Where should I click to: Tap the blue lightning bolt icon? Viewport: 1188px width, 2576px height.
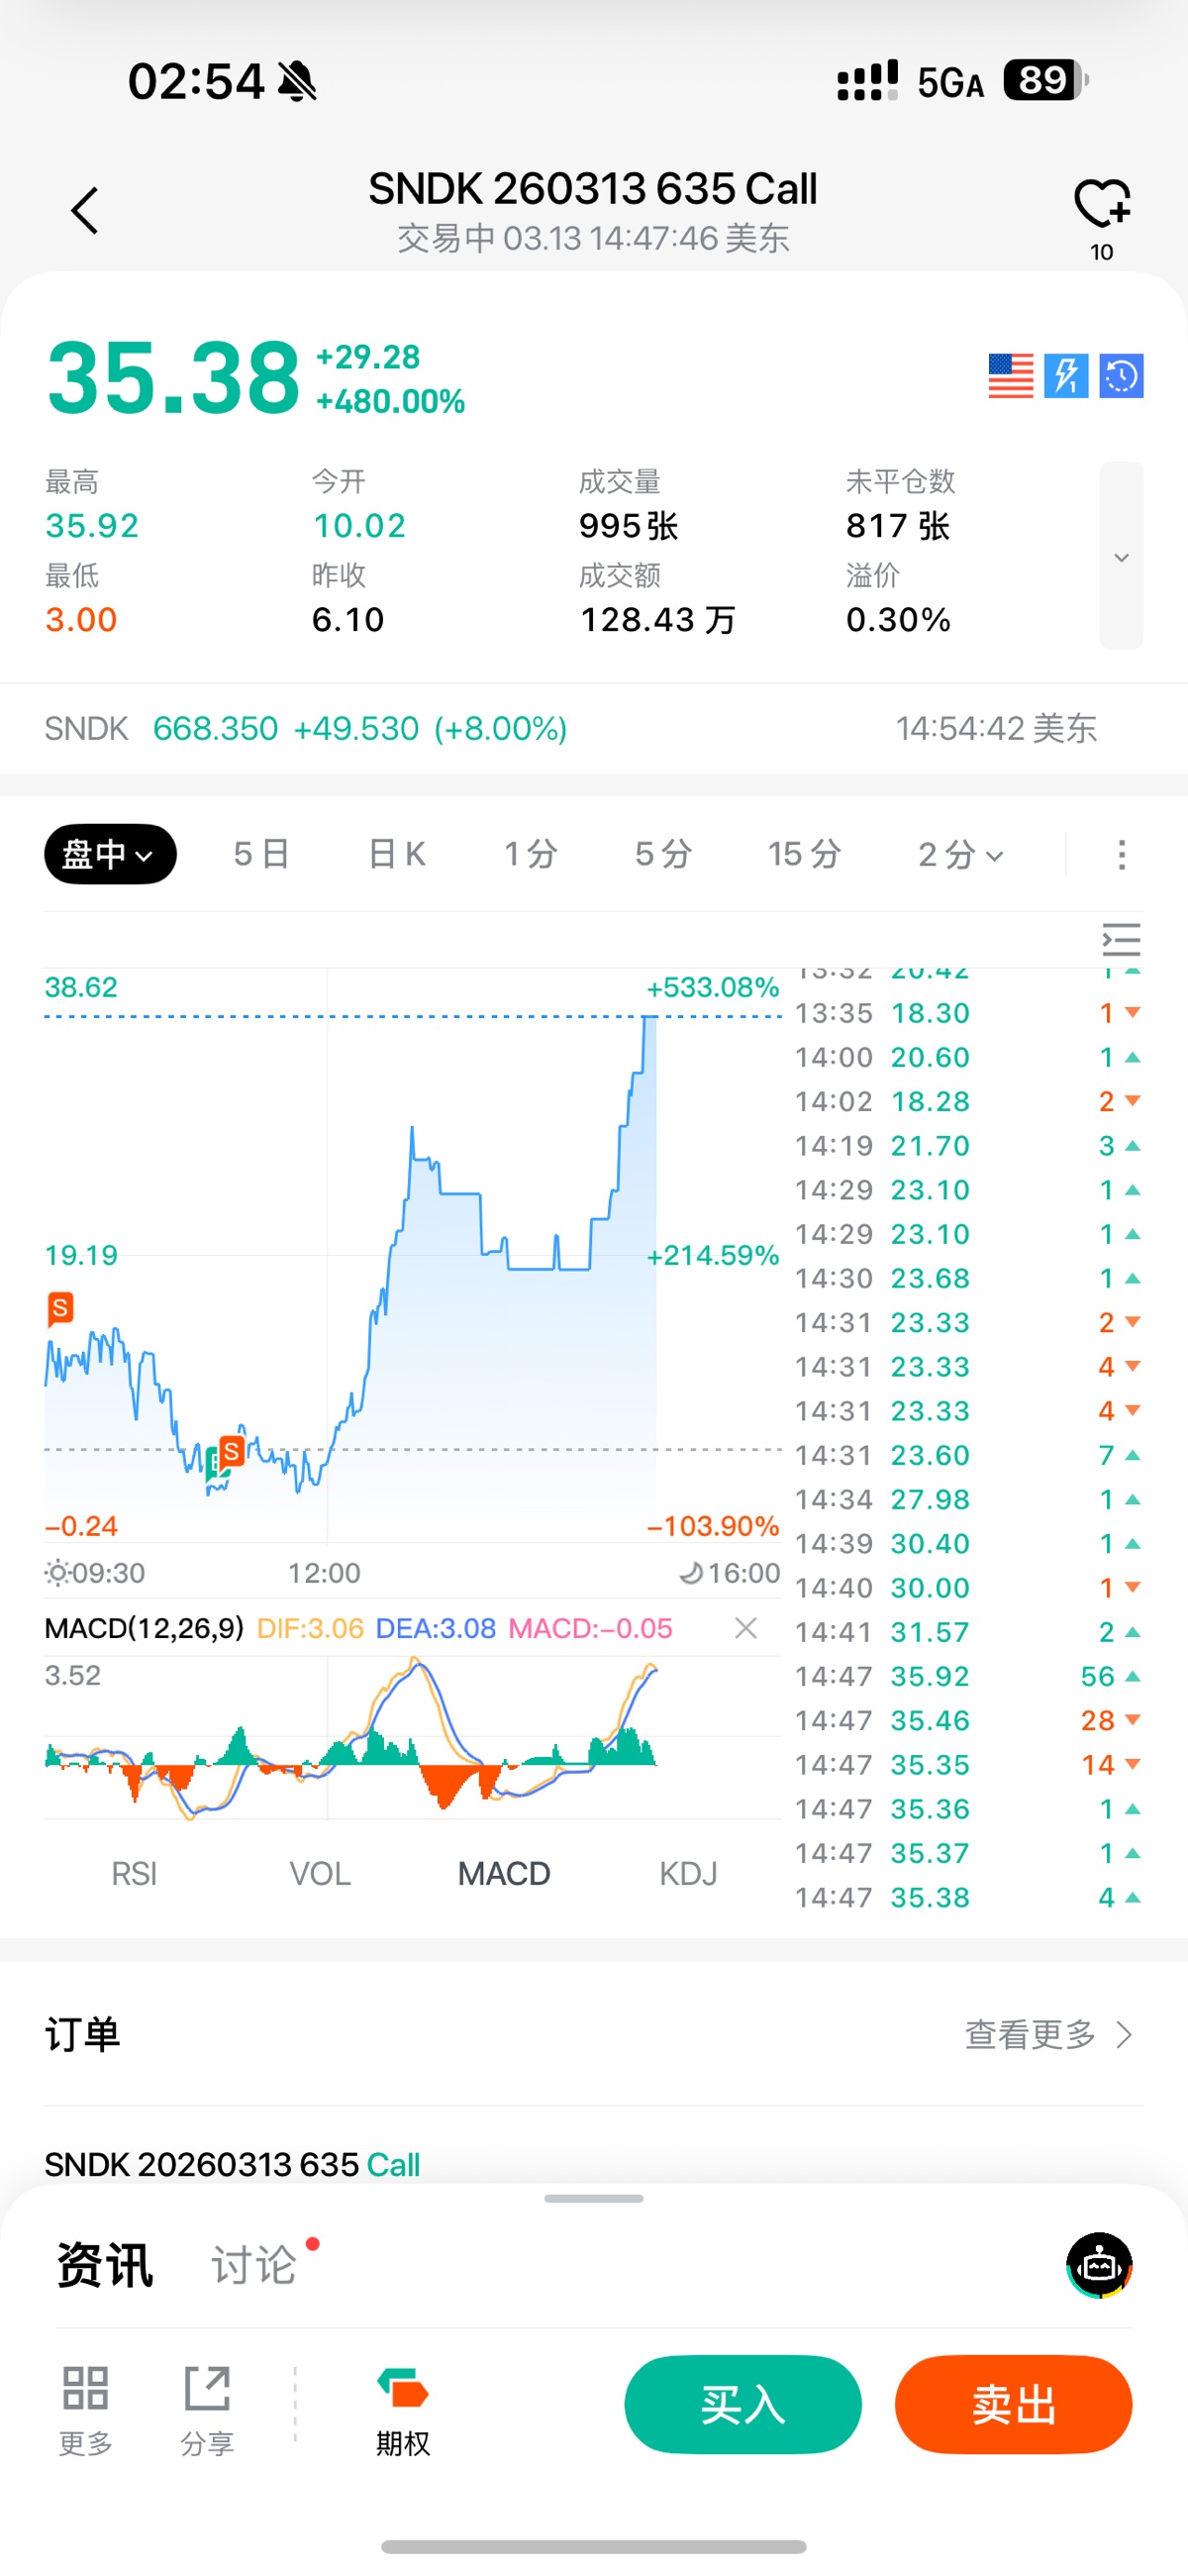1066,376
